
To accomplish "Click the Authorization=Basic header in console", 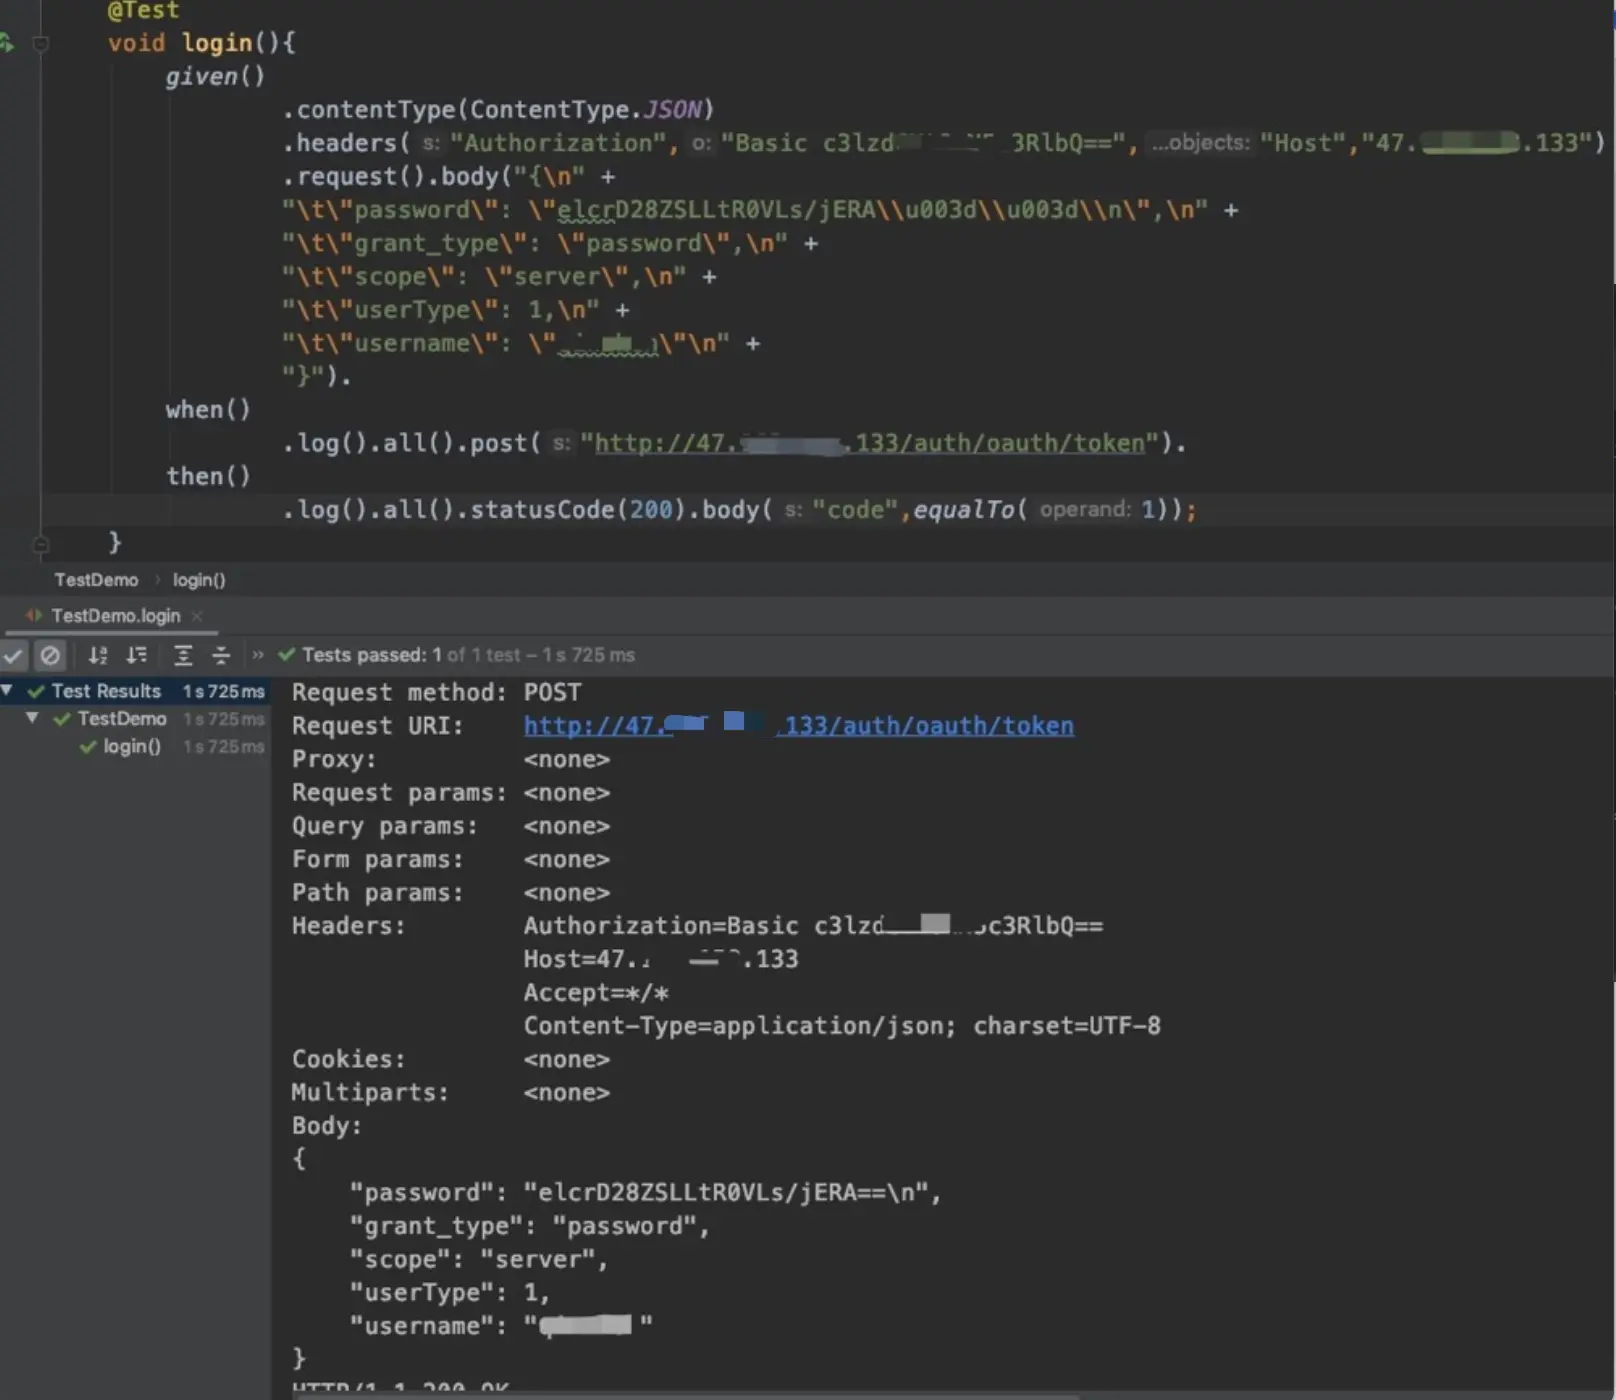I will coord(813,926).
